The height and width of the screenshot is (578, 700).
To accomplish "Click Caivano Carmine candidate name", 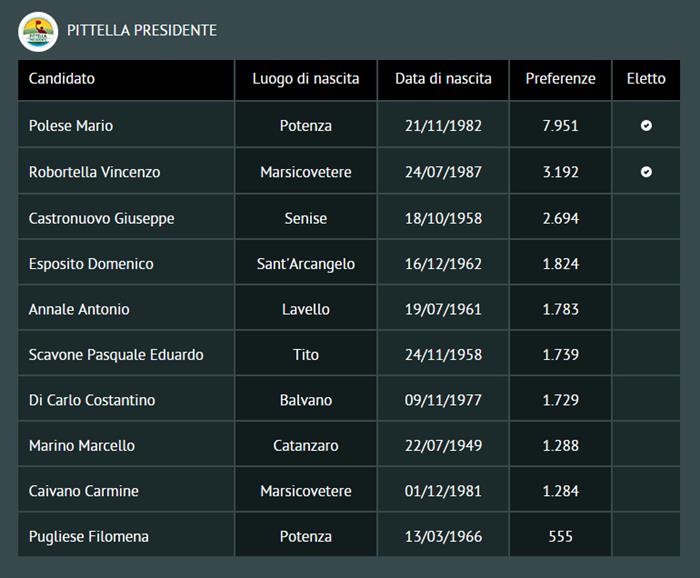I will (84, 491).
